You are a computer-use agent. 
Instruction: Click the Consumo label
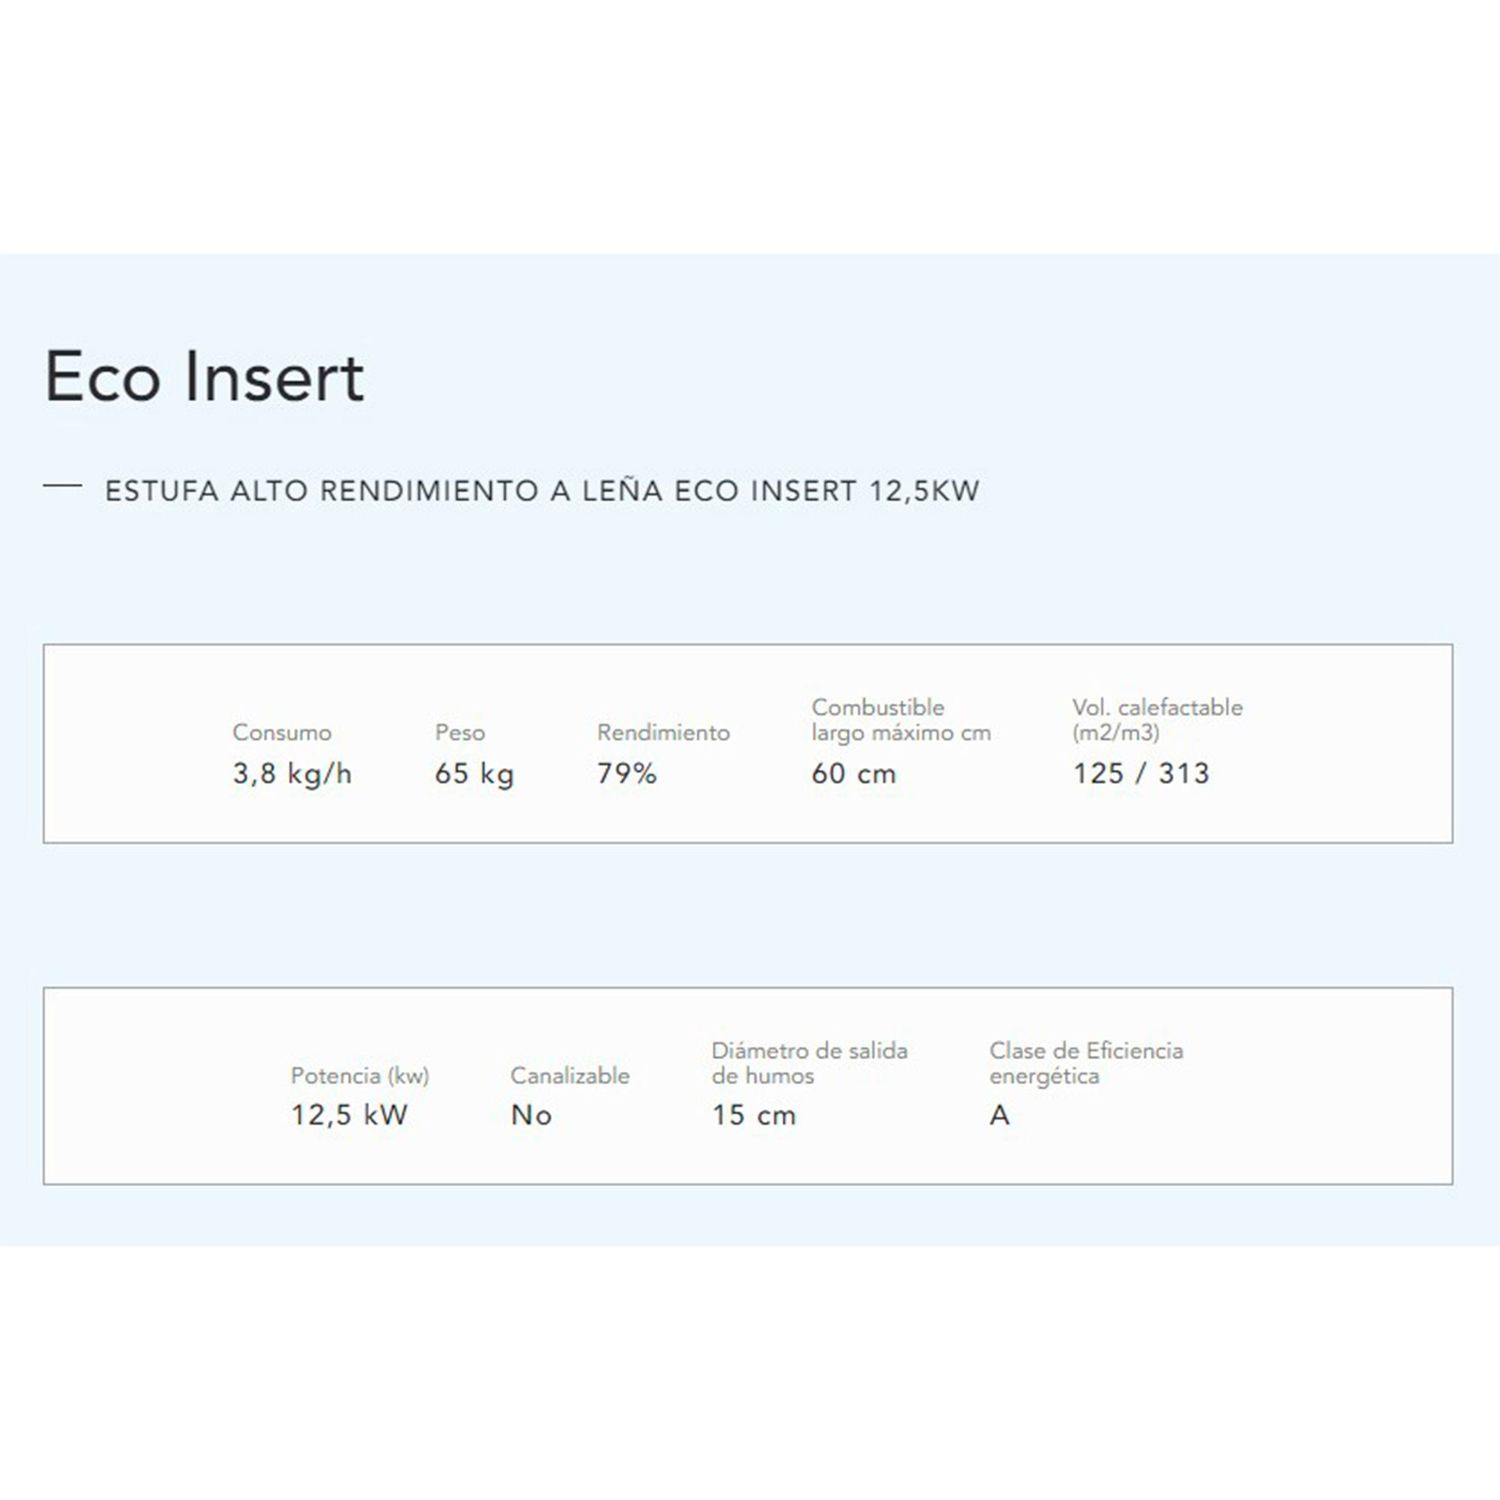[282, 733]
